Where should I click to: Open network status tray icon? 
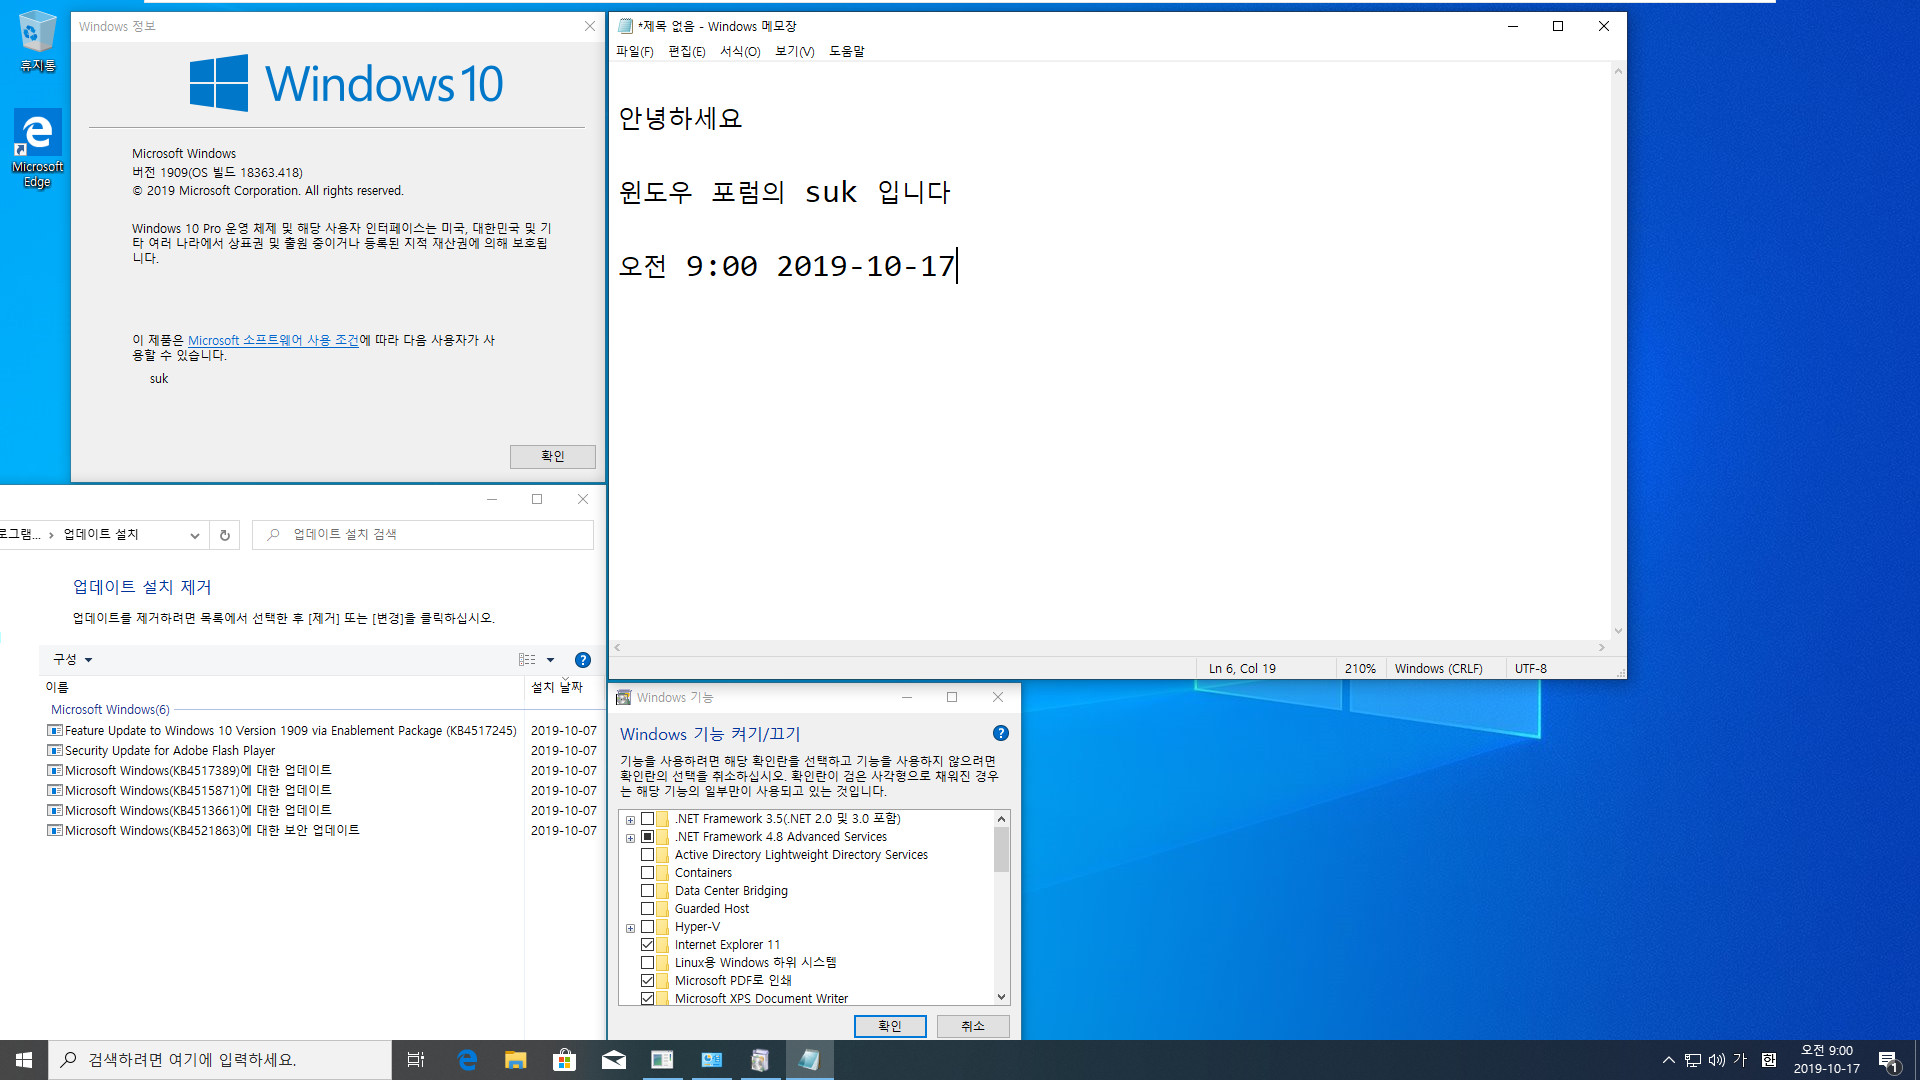tap(1693, 1060)
